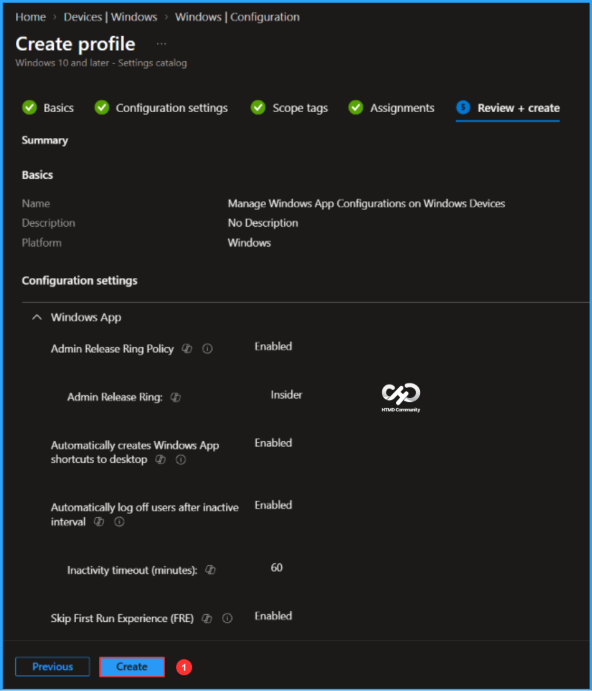Click Copilot icon beside Inactivity timeout (minutes)

210,570
